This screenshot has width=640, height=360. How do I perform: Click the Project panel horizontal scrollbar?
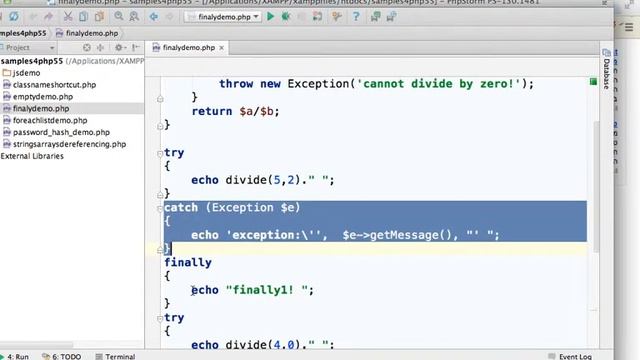point(37,345)
